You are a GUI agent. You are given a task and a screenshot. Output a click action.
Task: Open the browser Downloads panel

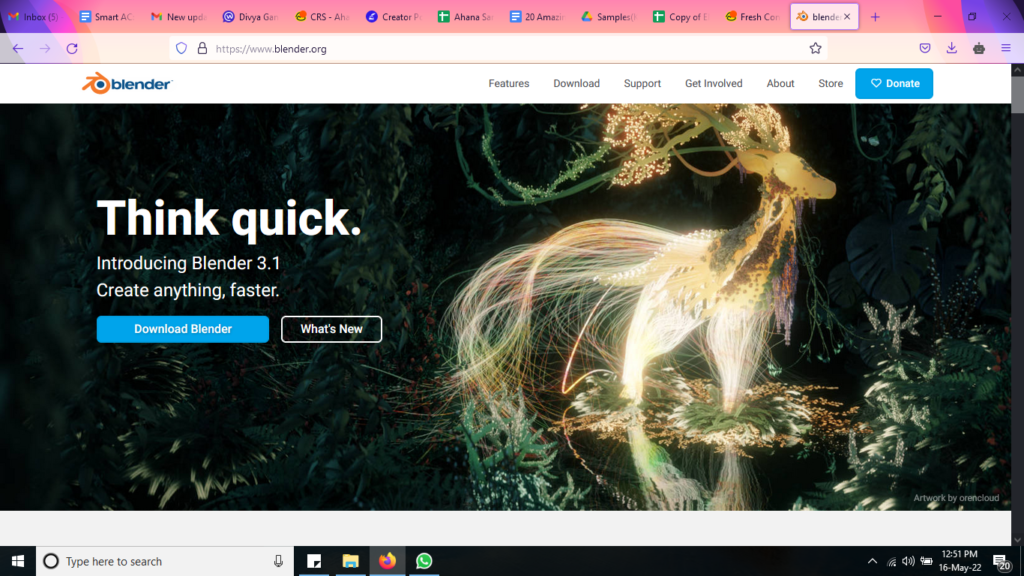[x=952, y=48]
